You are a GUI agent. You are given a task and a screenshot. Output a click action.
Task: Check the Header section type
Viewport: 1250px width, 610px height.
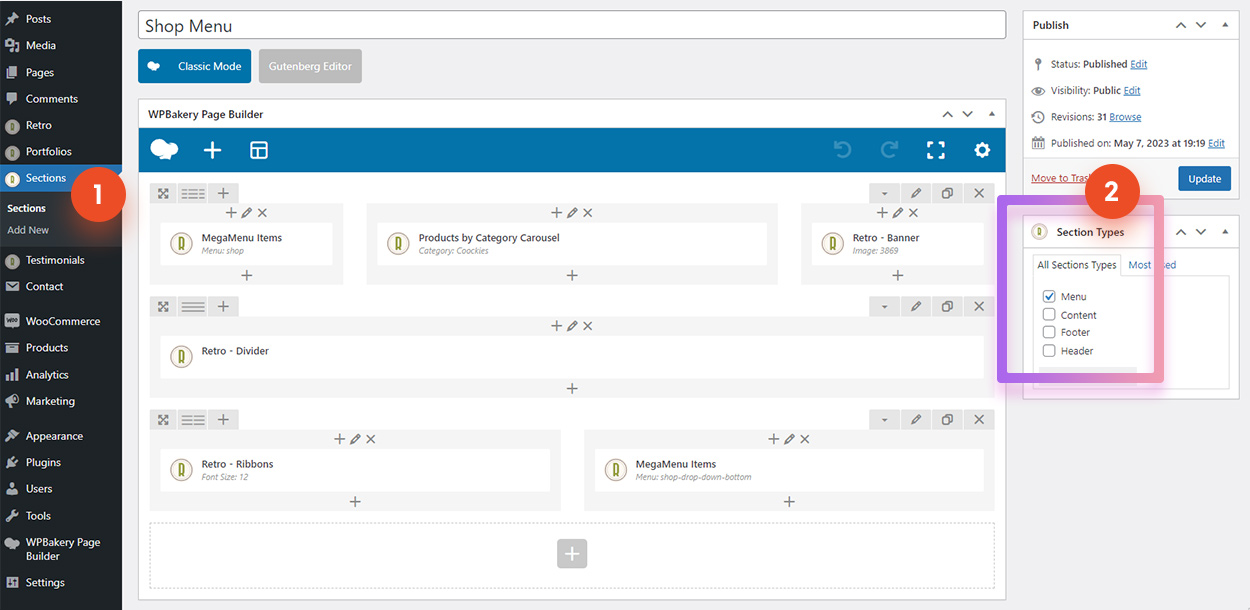(1049, 350)
